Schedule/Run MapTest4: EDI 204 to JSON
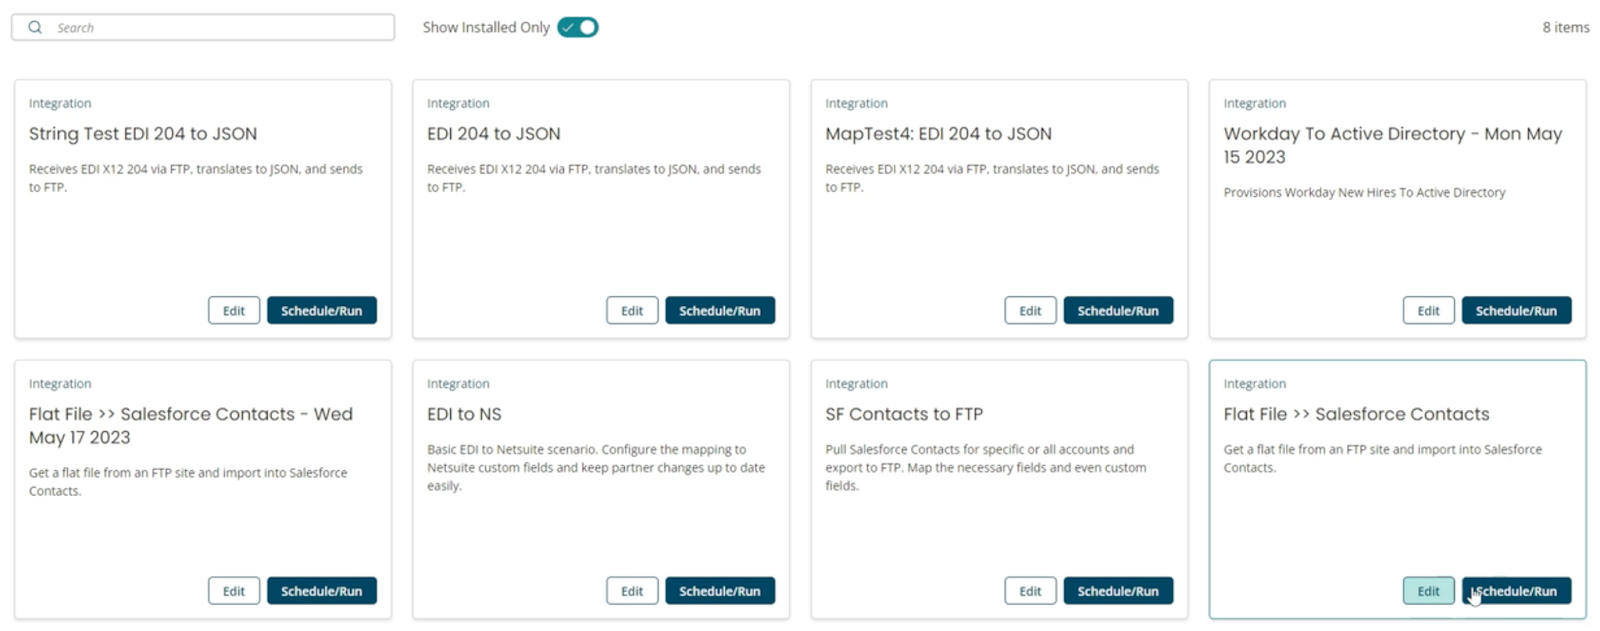This screenshot has width=1600, height=631. [x=1117, y=311]
